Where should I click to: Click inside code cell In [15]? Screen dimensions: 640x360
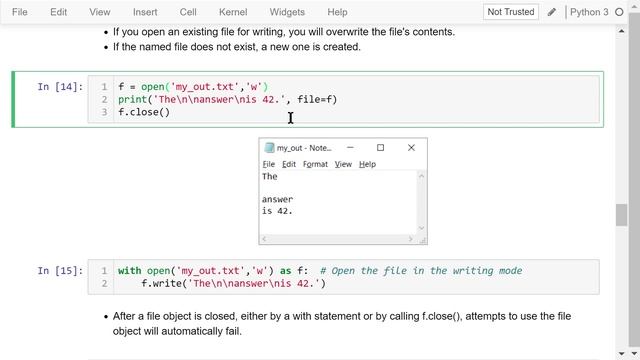click(x=343, y=277)
